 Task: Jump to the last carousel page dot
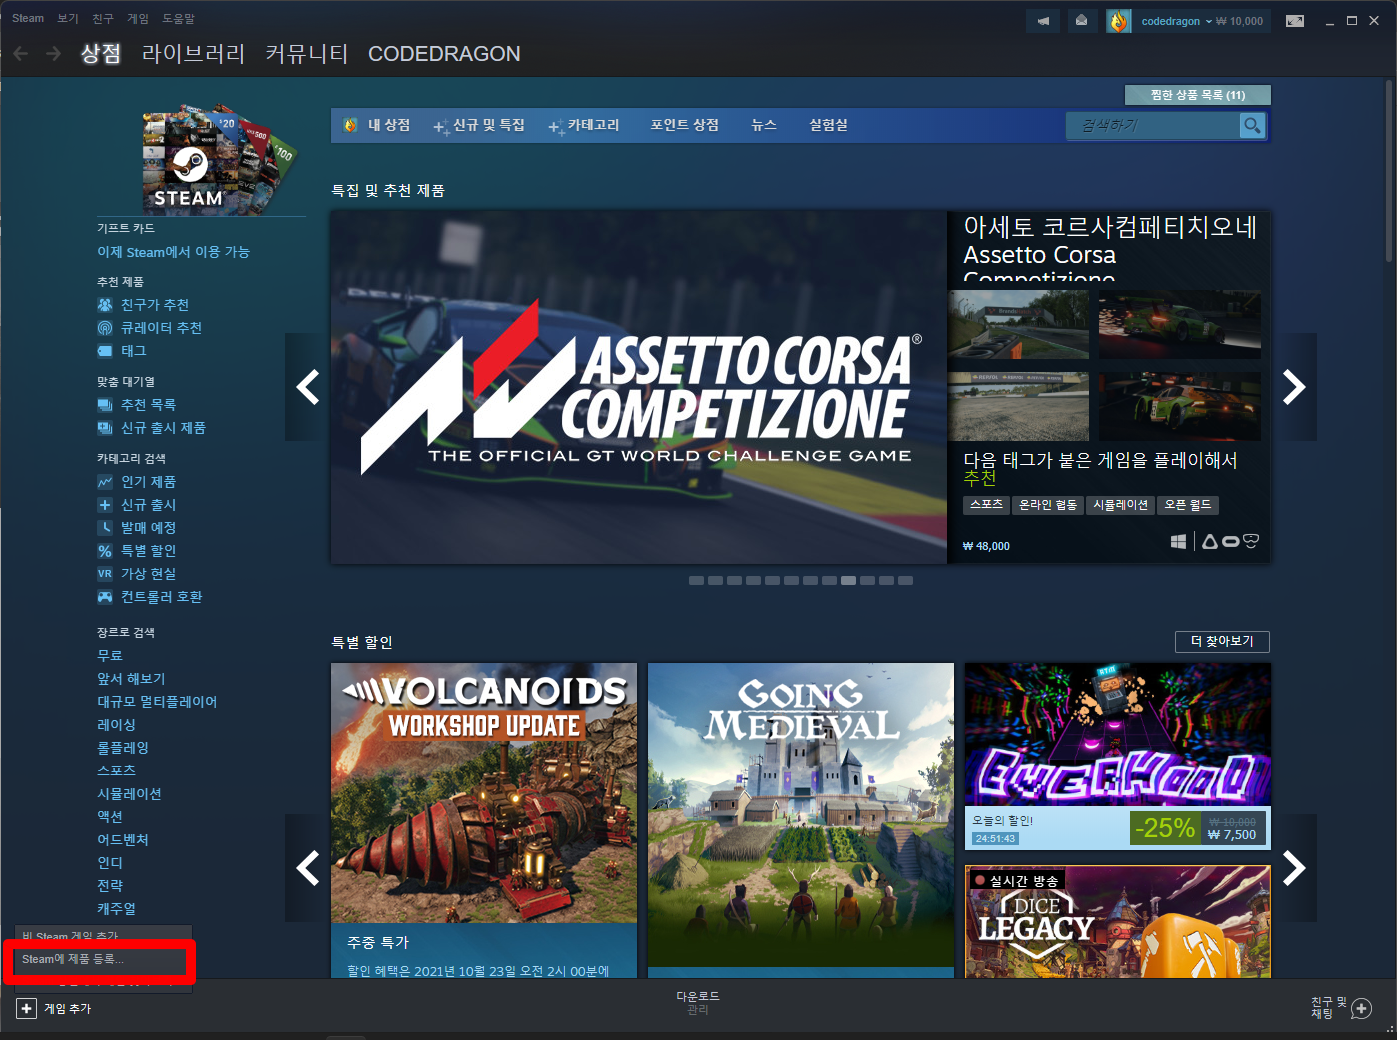[x=905, y=580]
